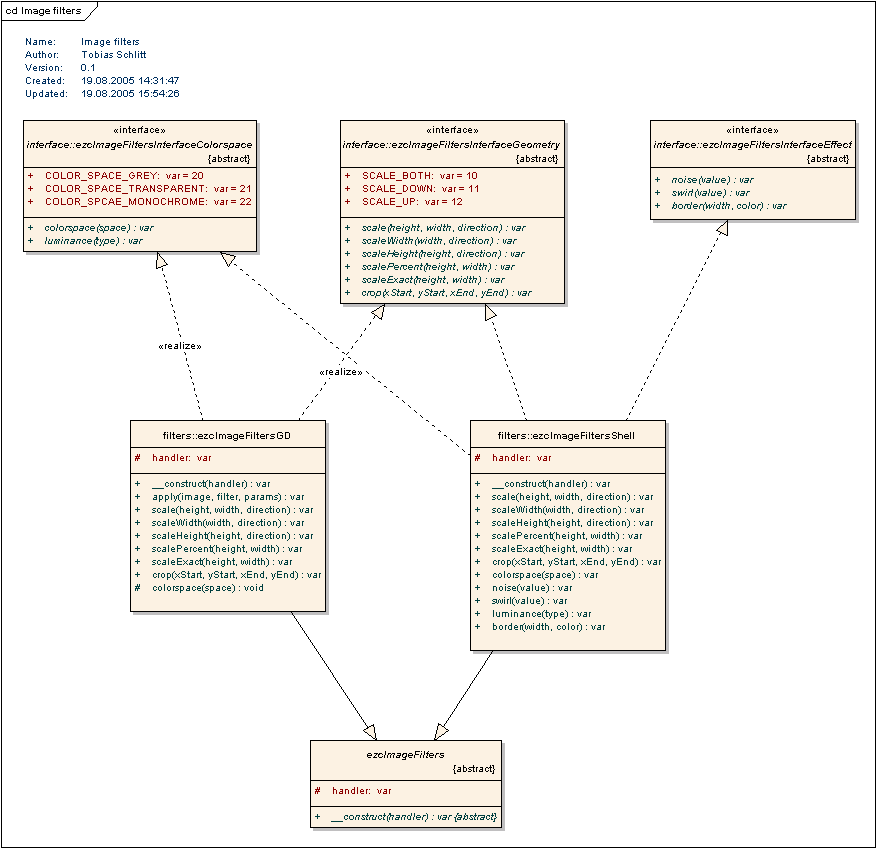Screen dimensions: 876x848
Task: Click the author name Tobias Schlitt
Action: [113, 55]
